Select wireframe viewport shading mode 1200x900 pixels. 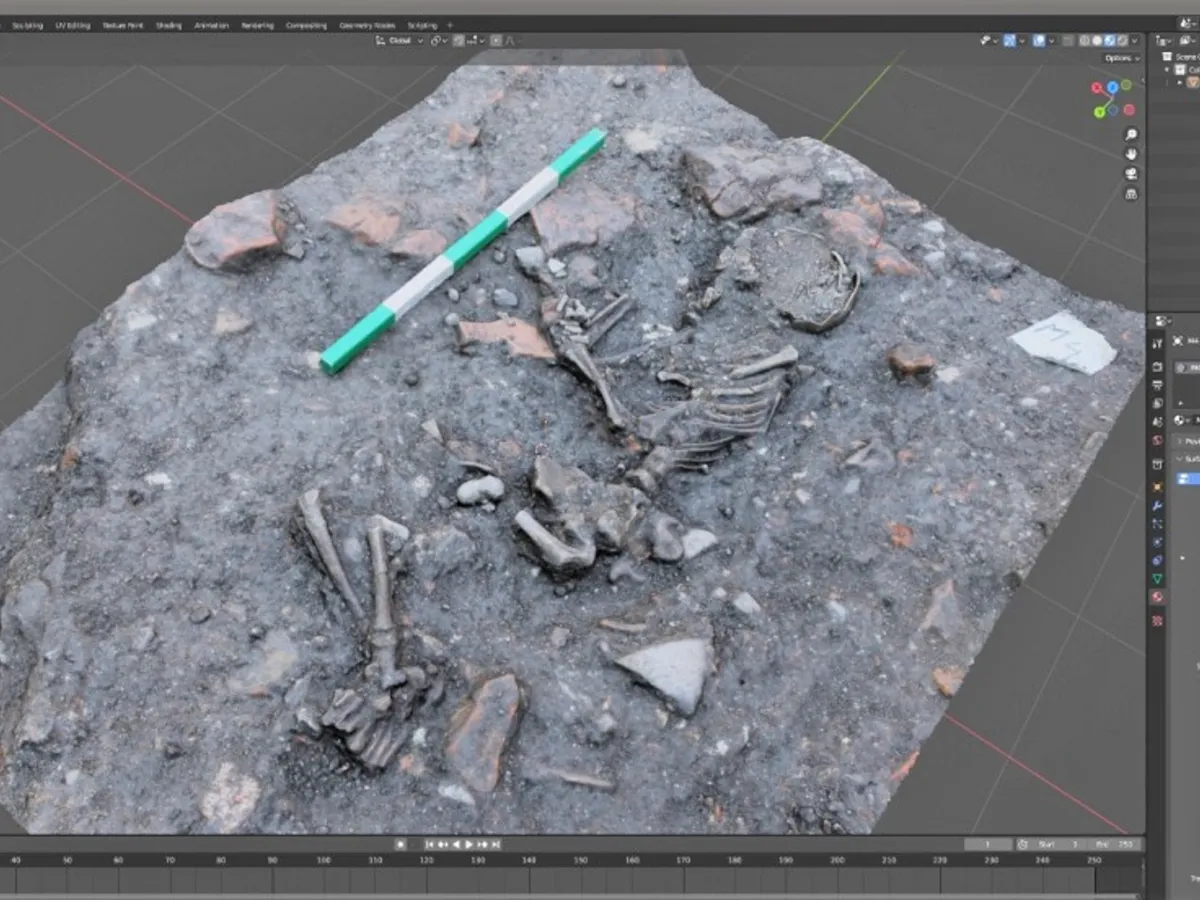pyautogui.click(x=1083, y=40)
